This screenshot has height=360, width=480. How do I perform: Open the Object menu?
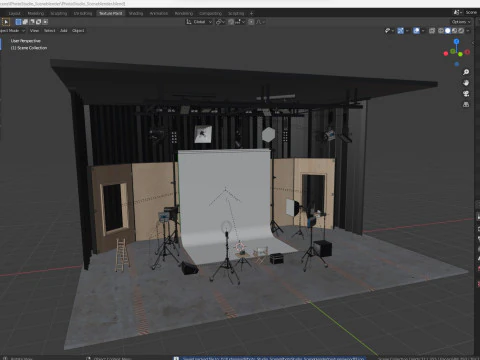78,31
